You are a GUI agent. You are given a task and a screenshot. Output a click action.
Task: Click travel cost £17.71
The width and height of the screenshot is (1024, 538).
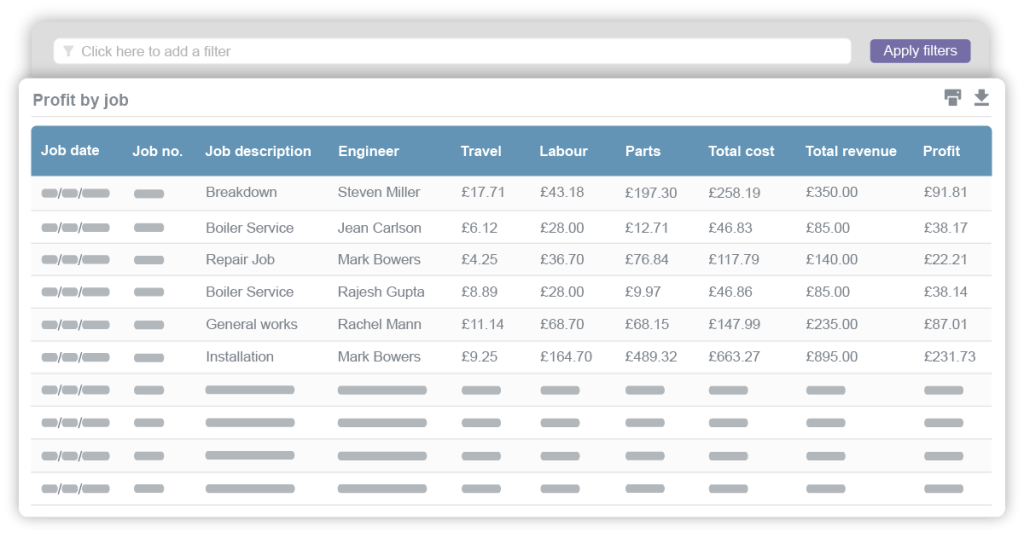click(483, 193)
